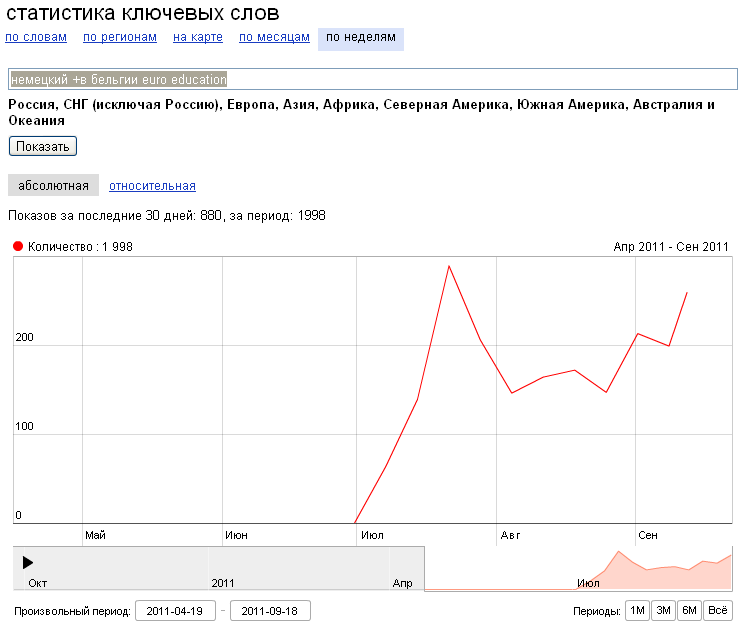Open the на карте view
This screenshot has height=631, width=745.
click(x=197, y=38)
